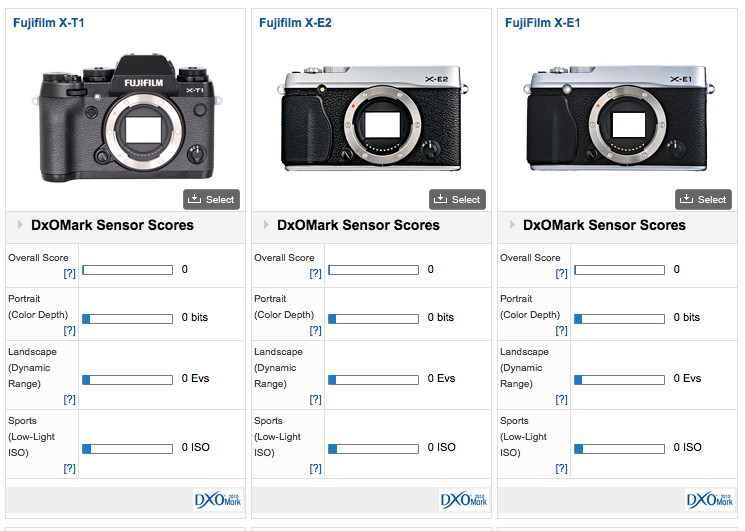Click the X-E2 "Portrait (Color Depth)" label

(x=284, y=306)
